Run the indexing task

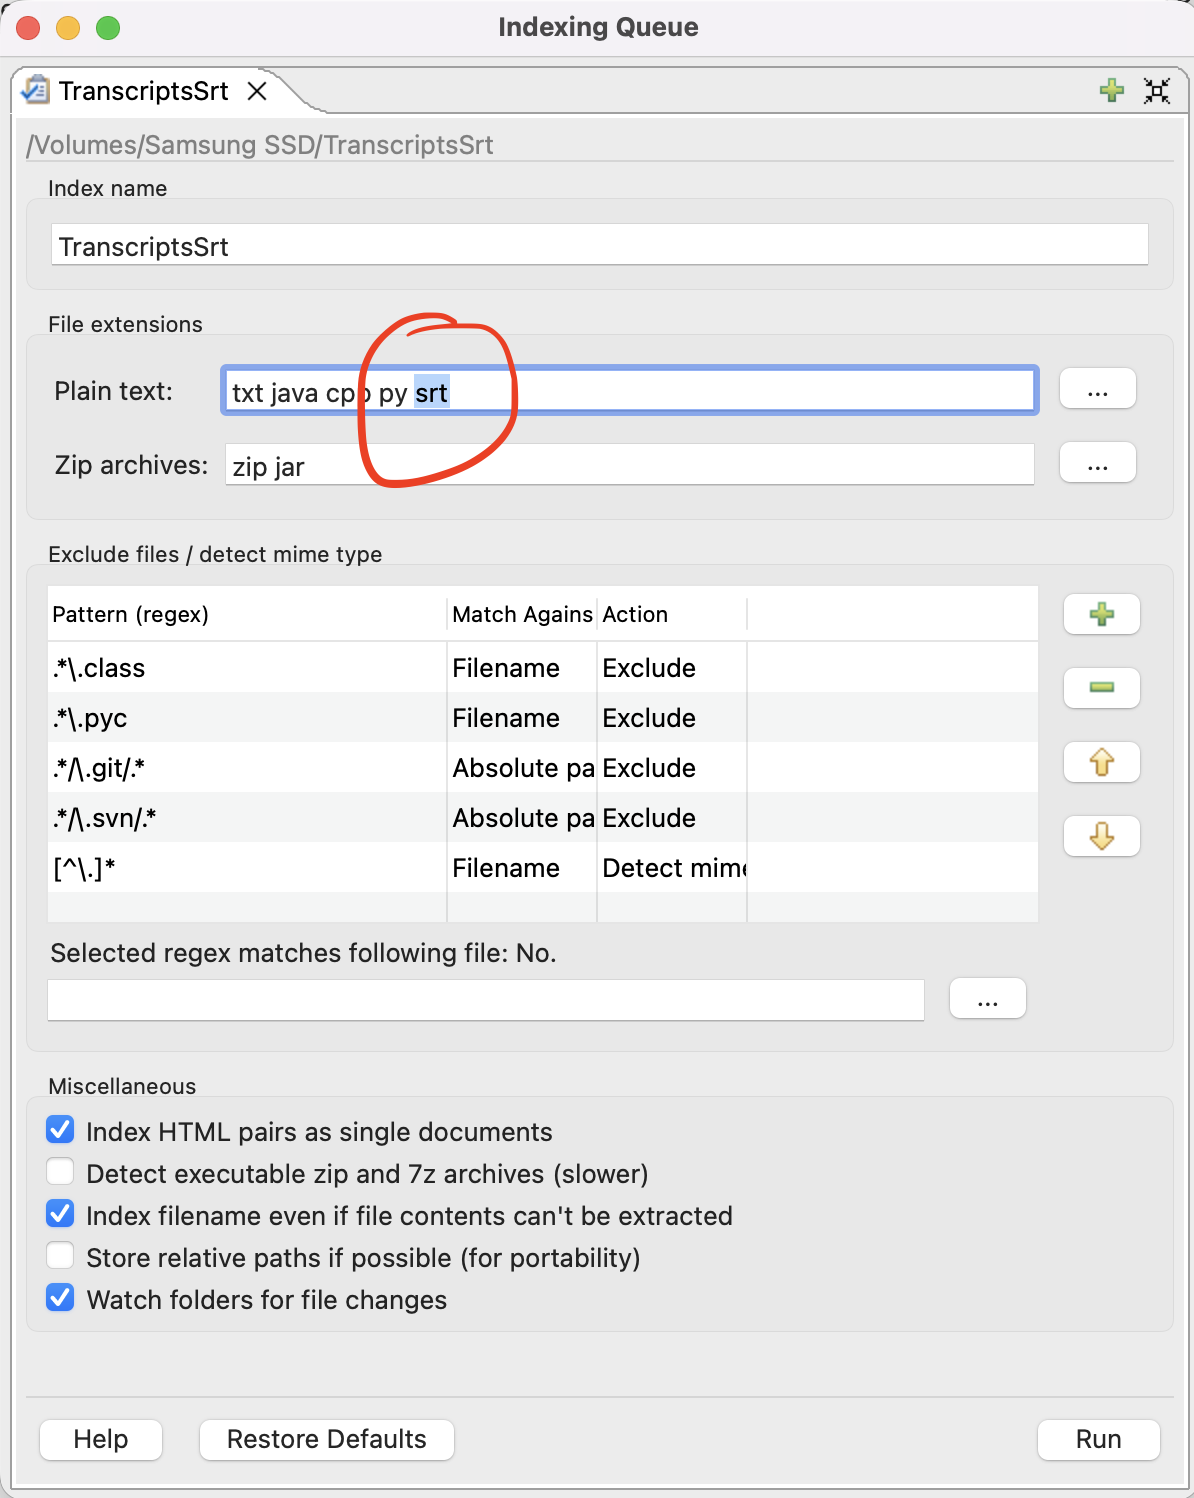pyautogui.click(x=1099, y=1439)
